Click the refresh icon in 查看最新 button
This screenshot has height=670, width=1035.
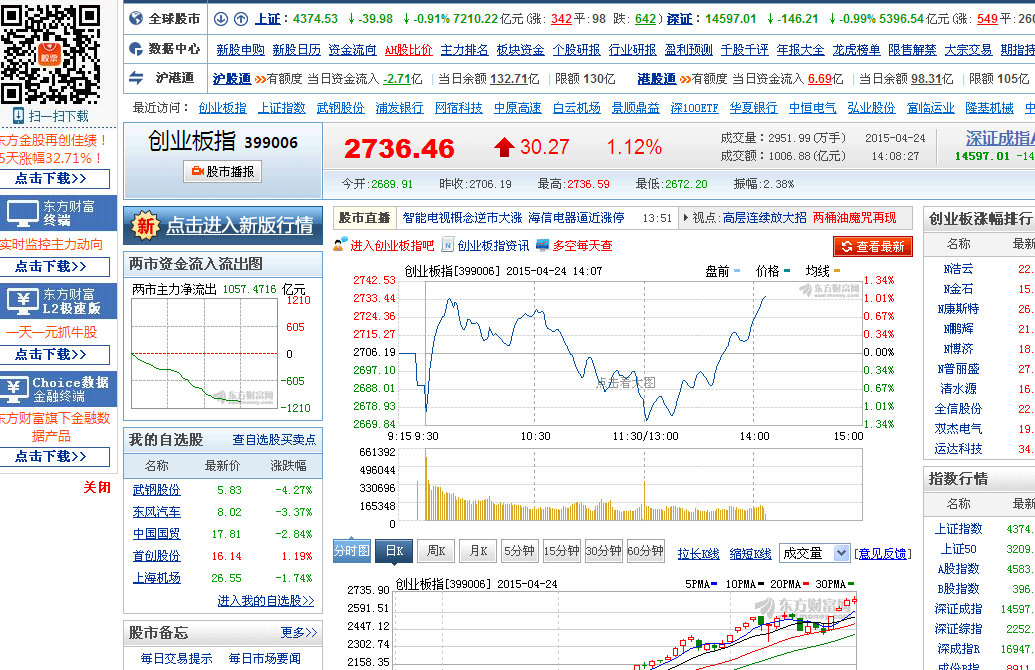[847, 247]
